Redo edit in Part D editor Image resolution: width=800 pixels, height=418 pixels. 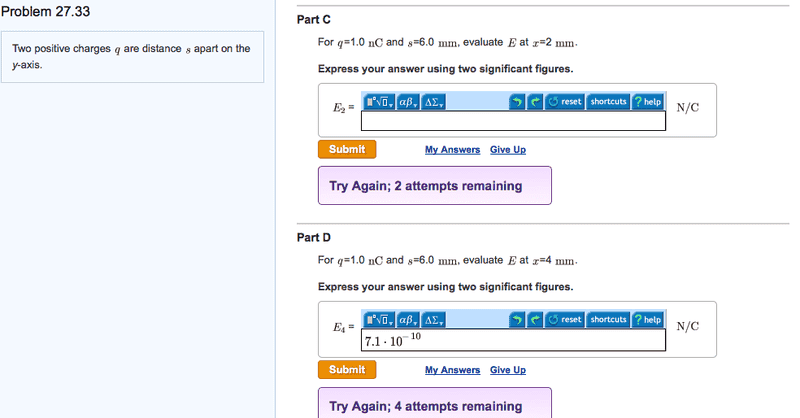tap(535, 320)
